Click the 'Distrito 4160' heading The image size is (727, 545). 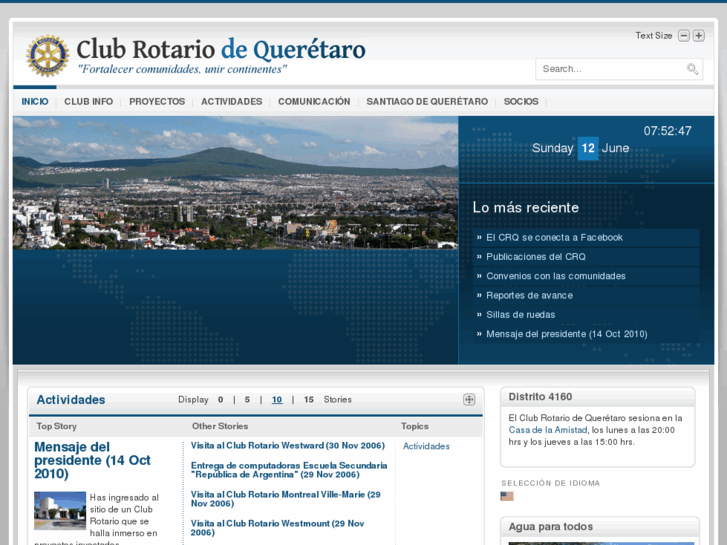pos(540,397)
